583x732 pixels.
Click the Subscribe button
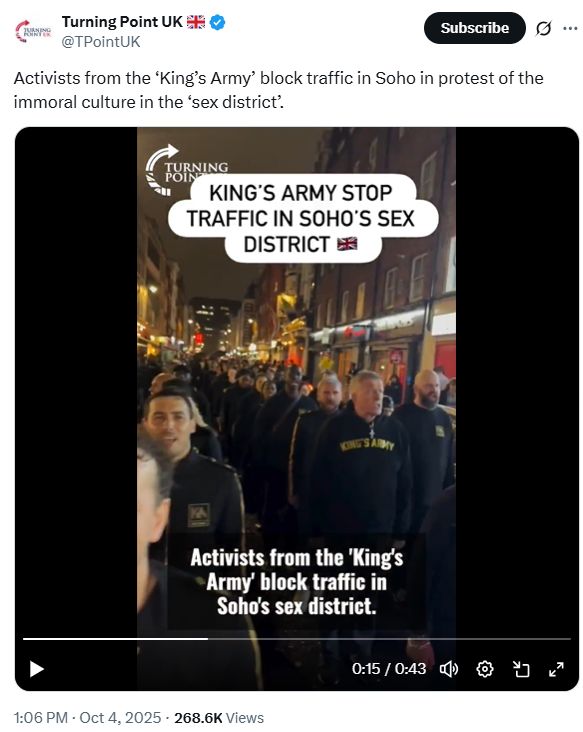tap(475, 28)
